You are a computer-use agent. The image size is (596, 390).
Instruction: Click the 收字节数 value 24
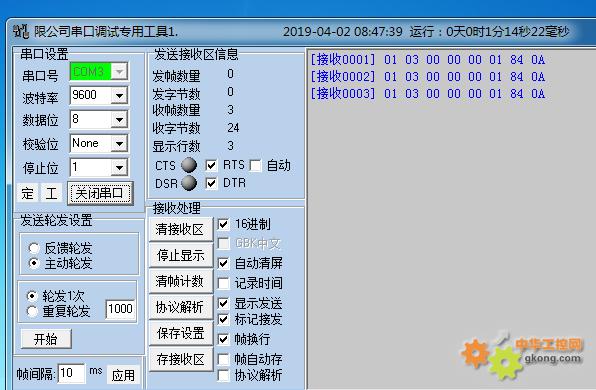(x=233, y=128)
